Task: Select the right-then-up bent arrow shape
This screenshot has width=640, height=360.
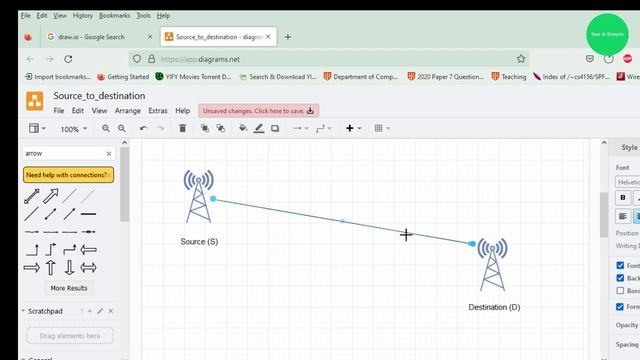Action: (32, 249)
